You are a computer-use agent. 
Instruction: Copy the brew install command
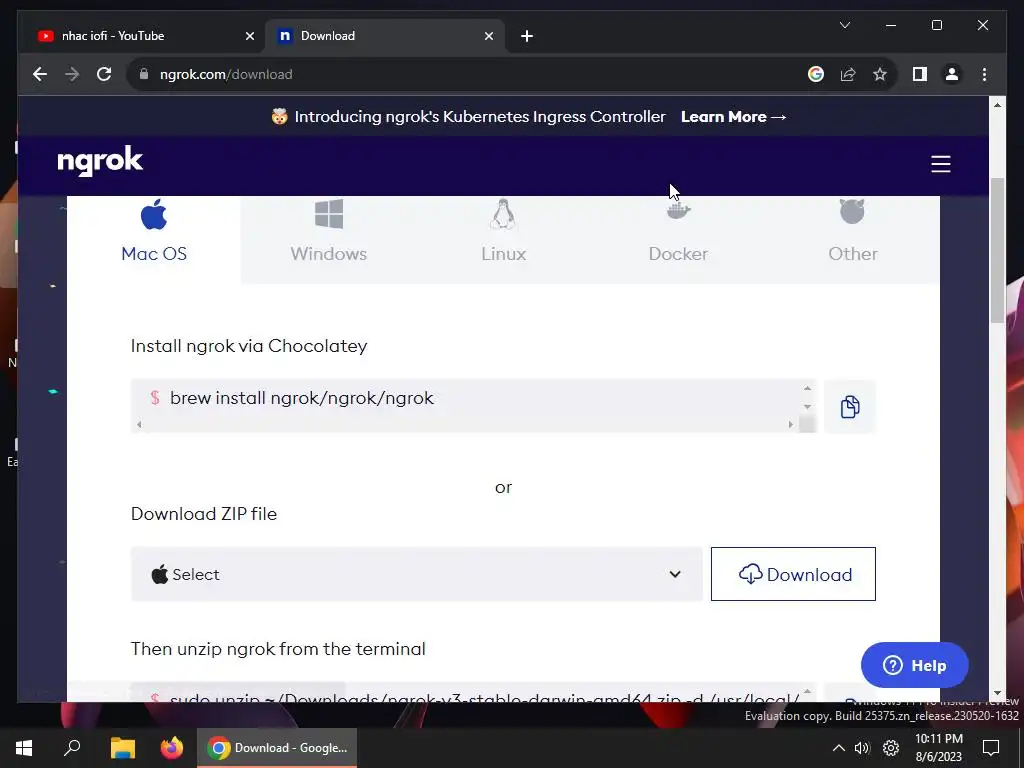click(849, 406)
